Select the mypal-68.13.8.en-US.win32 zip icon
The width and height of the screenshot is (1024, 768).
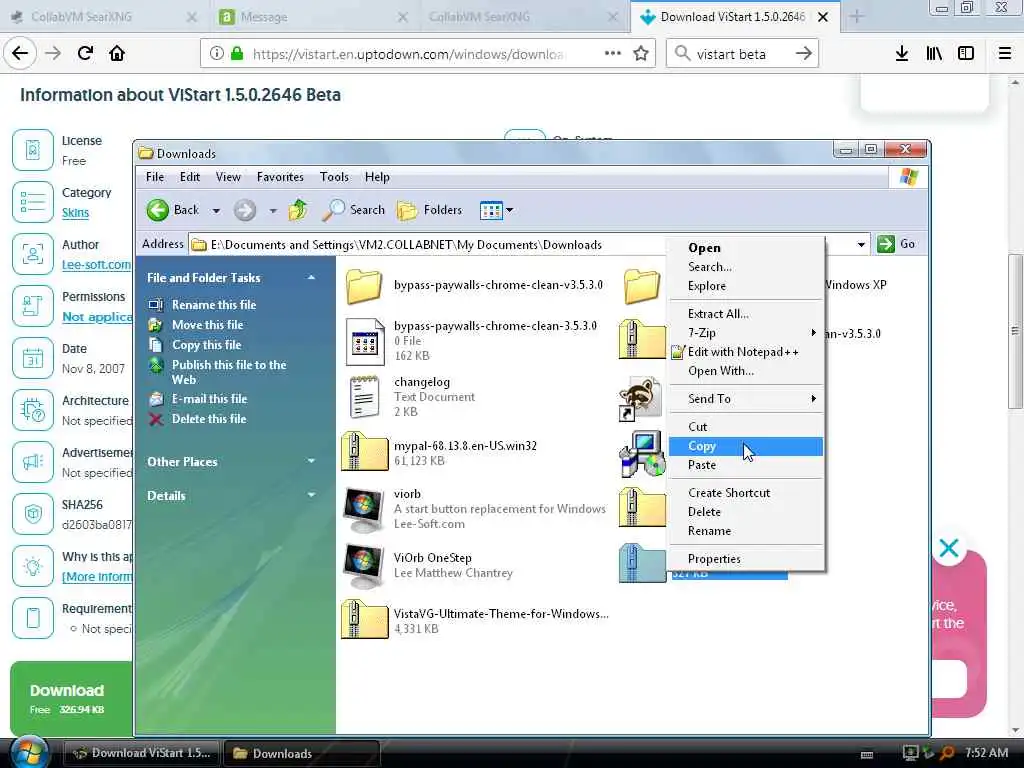[364, 452]
